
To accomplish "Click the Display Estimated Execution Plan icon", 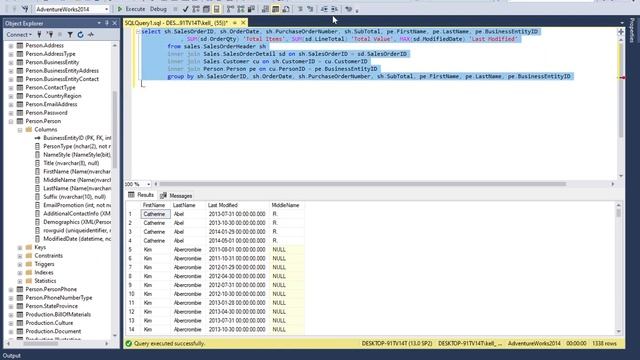I will (x=196, y=9).
